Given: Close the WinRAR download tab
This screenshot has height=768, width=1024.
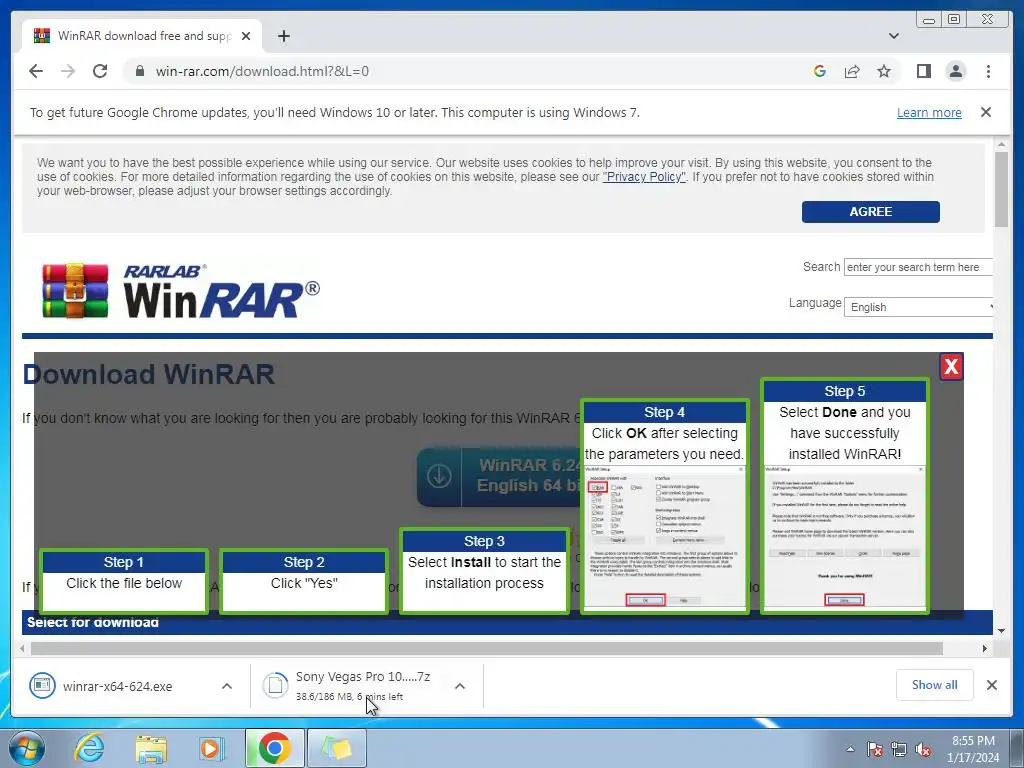Looking at the screenshot, I should point(246,36).
